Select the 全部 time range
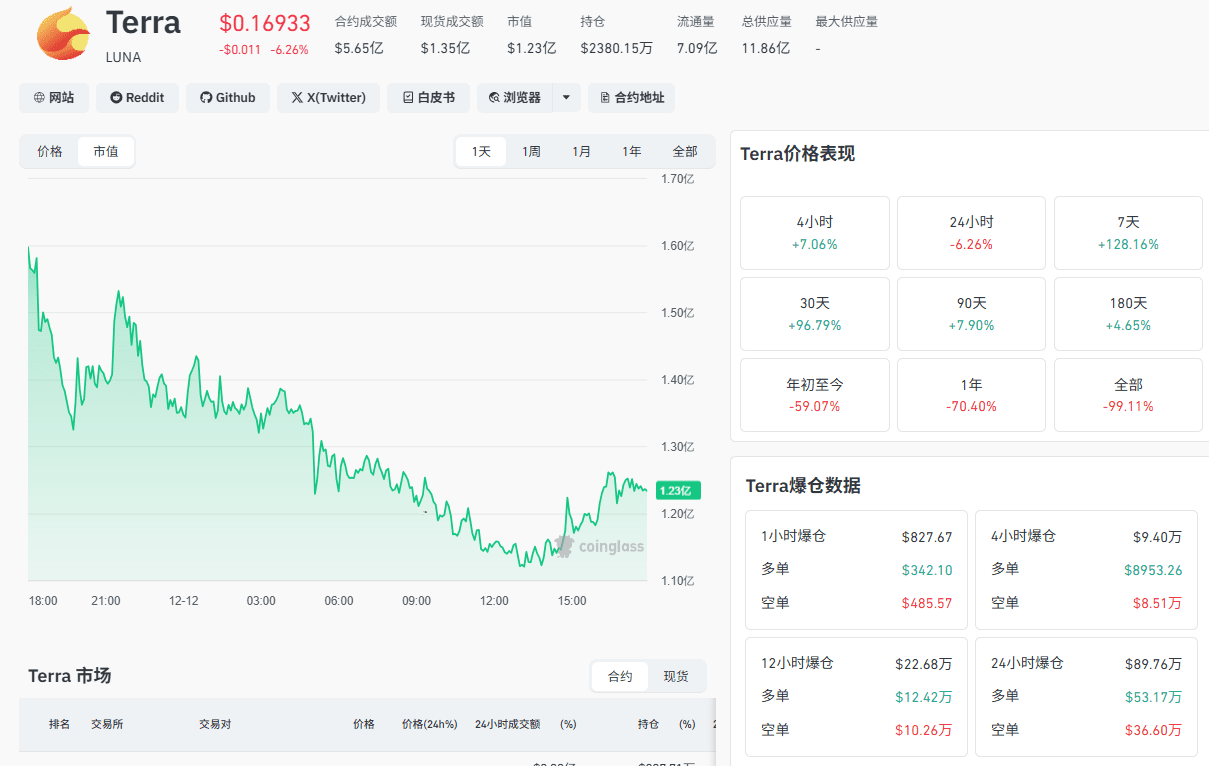 coord(685,152)
